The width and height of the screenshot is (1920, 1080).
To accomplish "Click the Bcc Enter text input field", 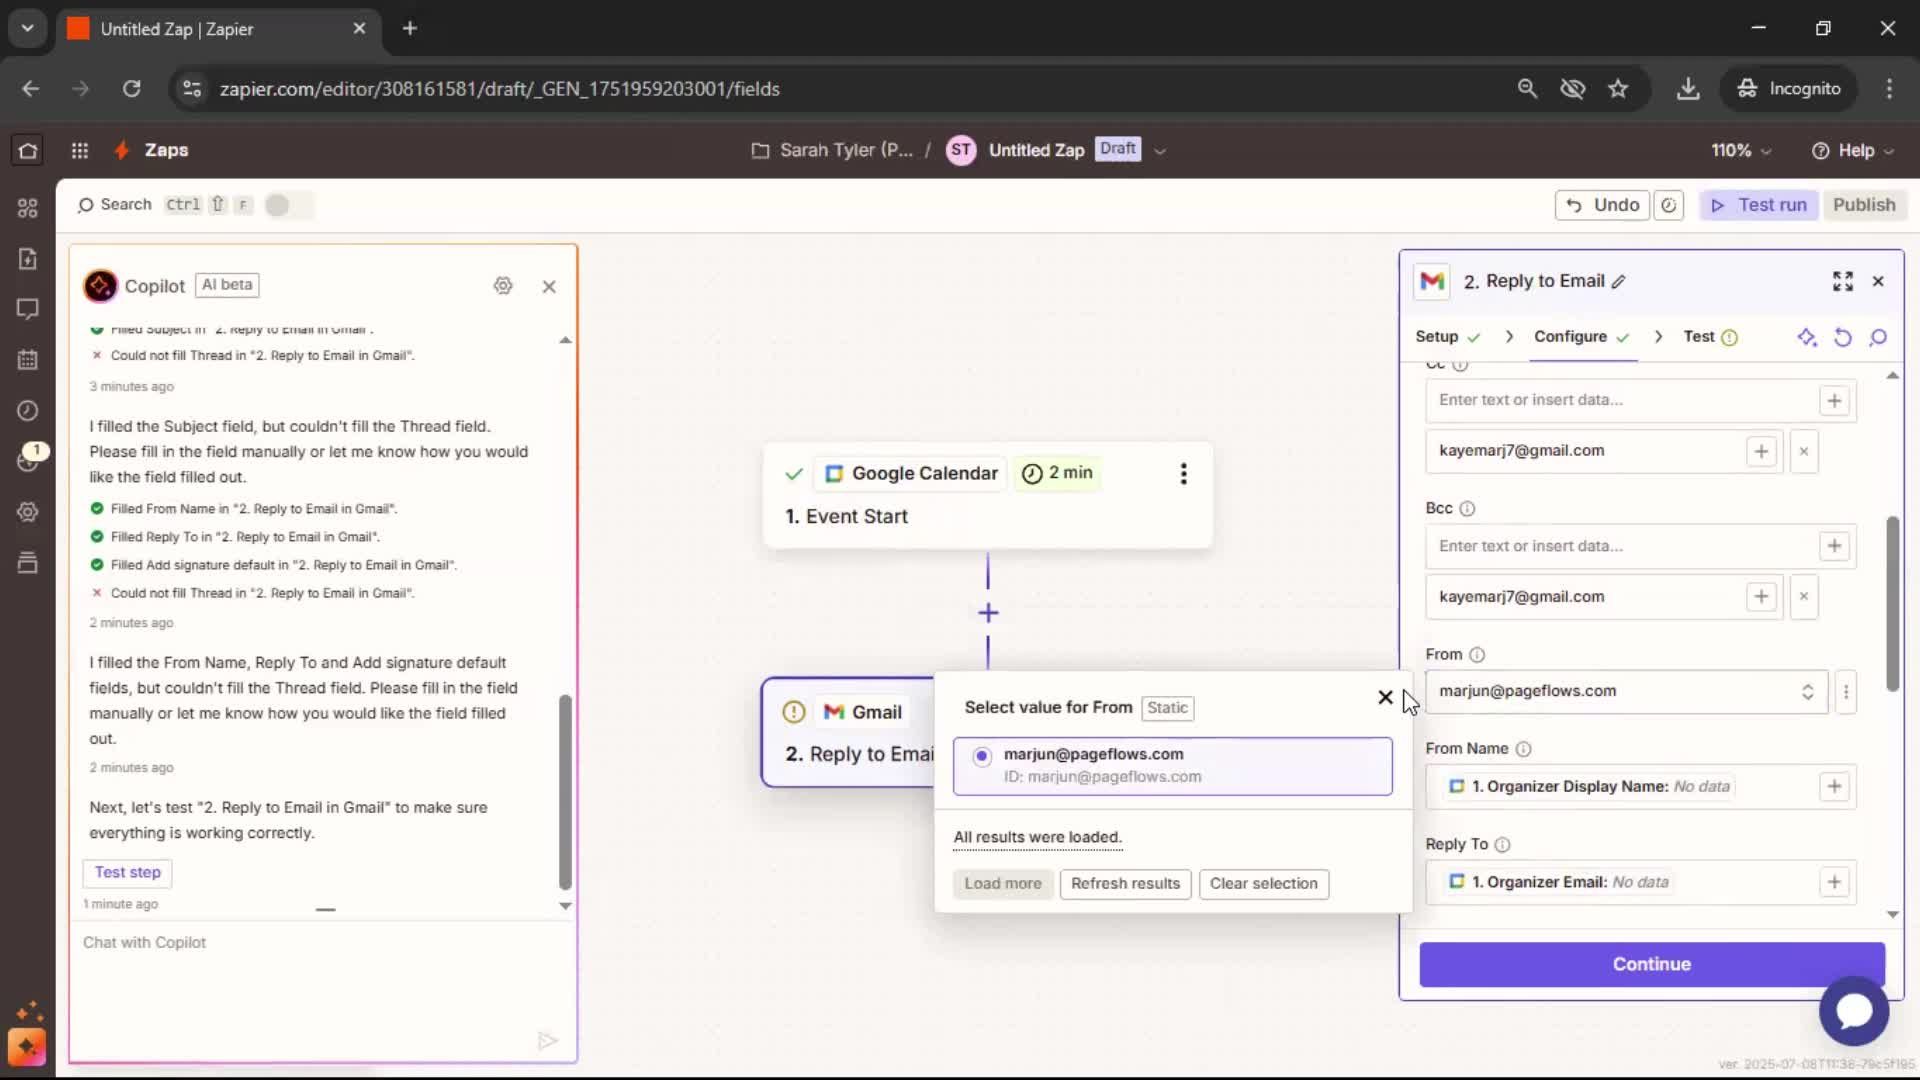I will point(1620,546).
